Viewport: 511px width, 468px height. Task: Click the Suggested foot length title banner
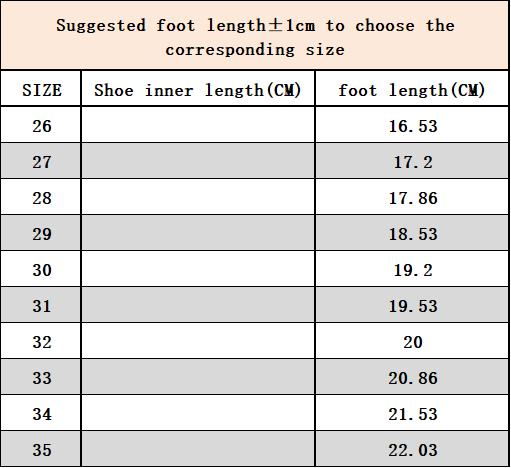click(x=255, y=35)
